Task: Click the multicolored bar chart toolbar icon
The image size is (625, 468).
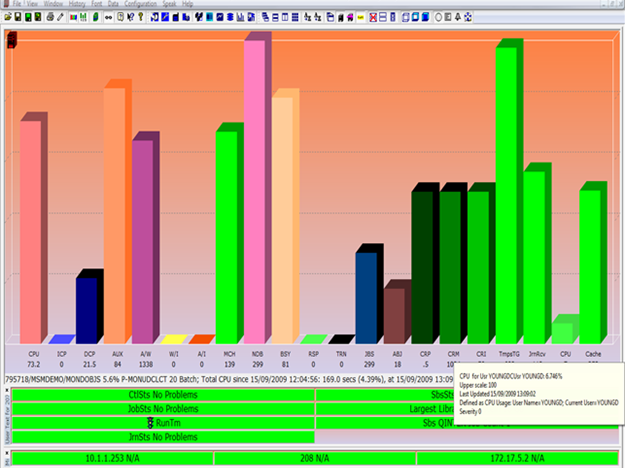Action: (x=74, y=17)
